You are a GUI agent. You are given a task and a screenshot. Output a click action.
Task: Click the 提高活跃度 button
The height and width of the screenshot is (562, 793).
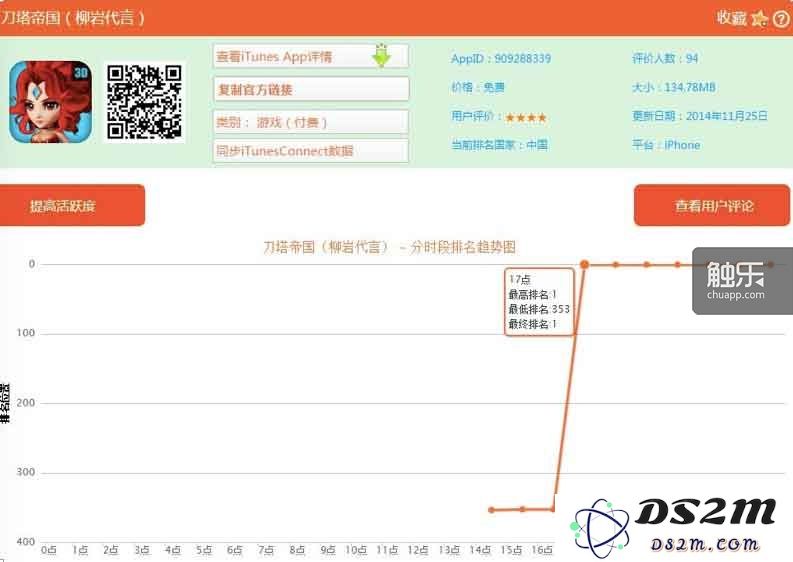(x=72, y=205)
